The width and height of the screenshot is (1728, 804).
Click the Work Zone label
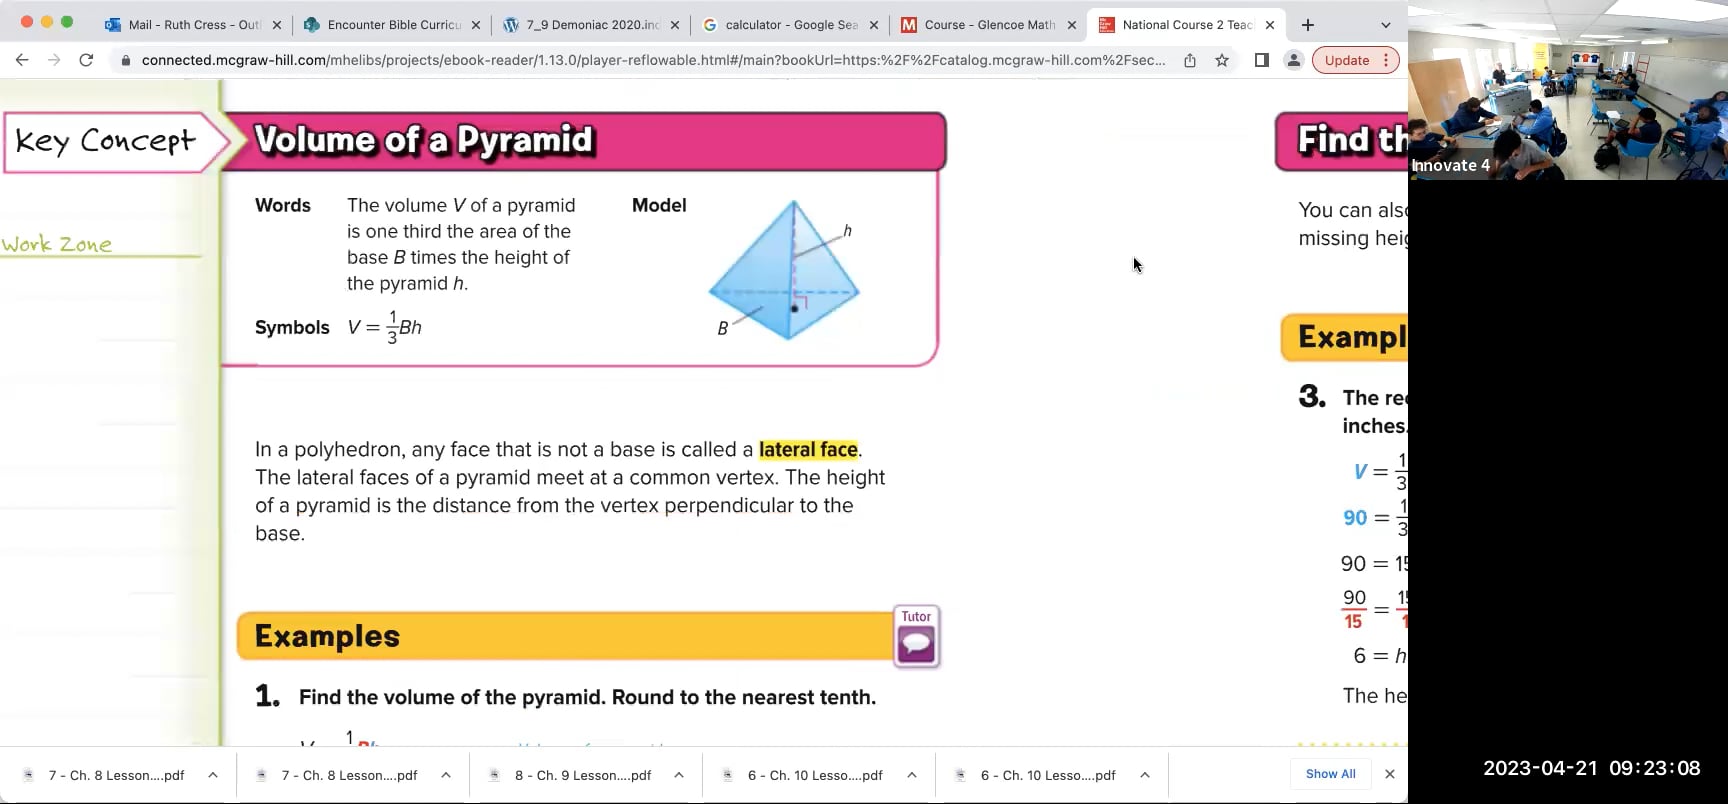click(x=57, y=244)
